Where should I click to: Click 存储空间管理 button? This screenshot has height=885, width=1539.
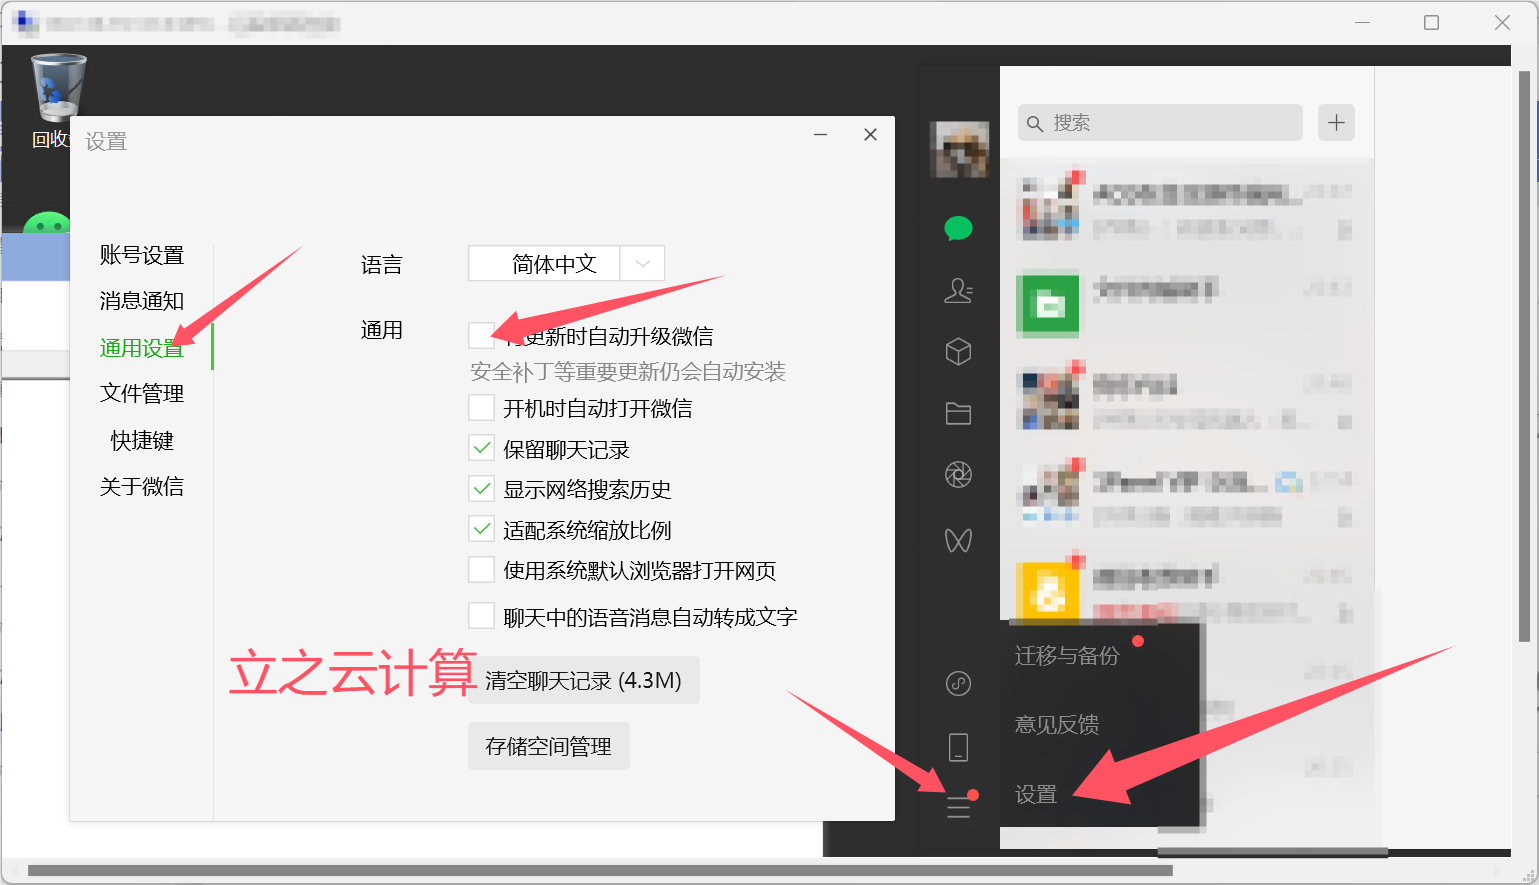[548, 746]
